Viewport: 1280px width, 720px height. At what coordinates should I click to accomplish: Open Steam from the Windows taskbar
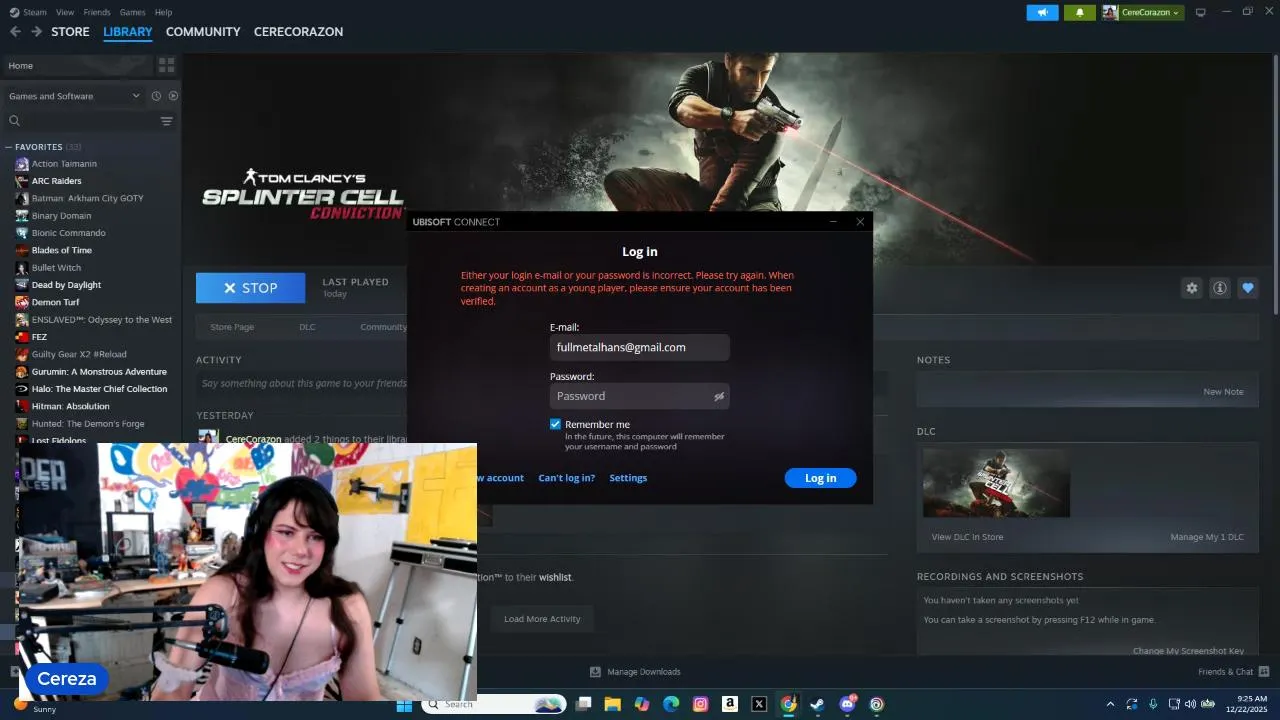817,704
